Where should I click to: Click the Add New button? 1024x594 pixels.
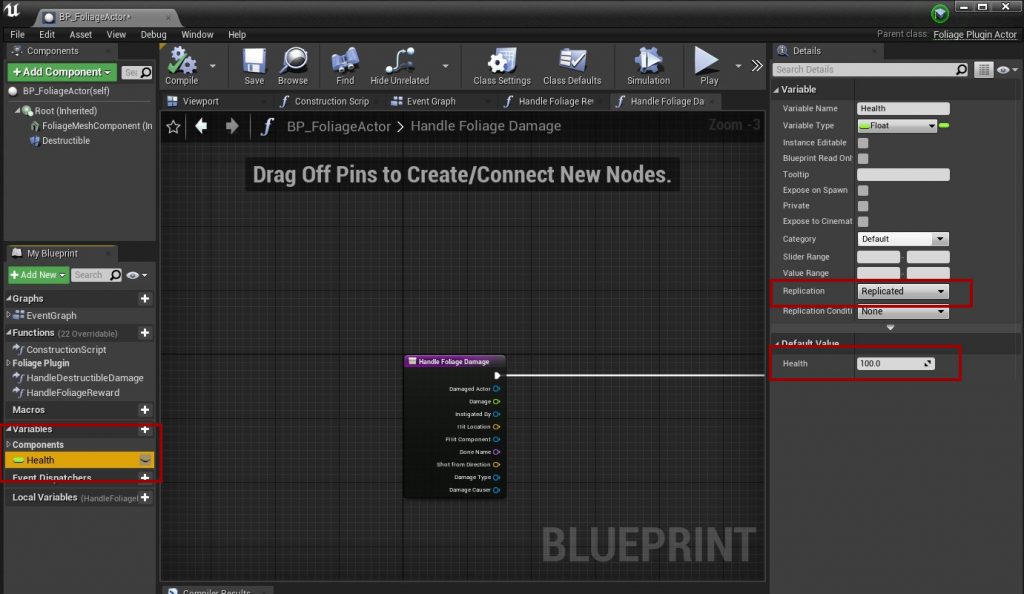point(38,275)
